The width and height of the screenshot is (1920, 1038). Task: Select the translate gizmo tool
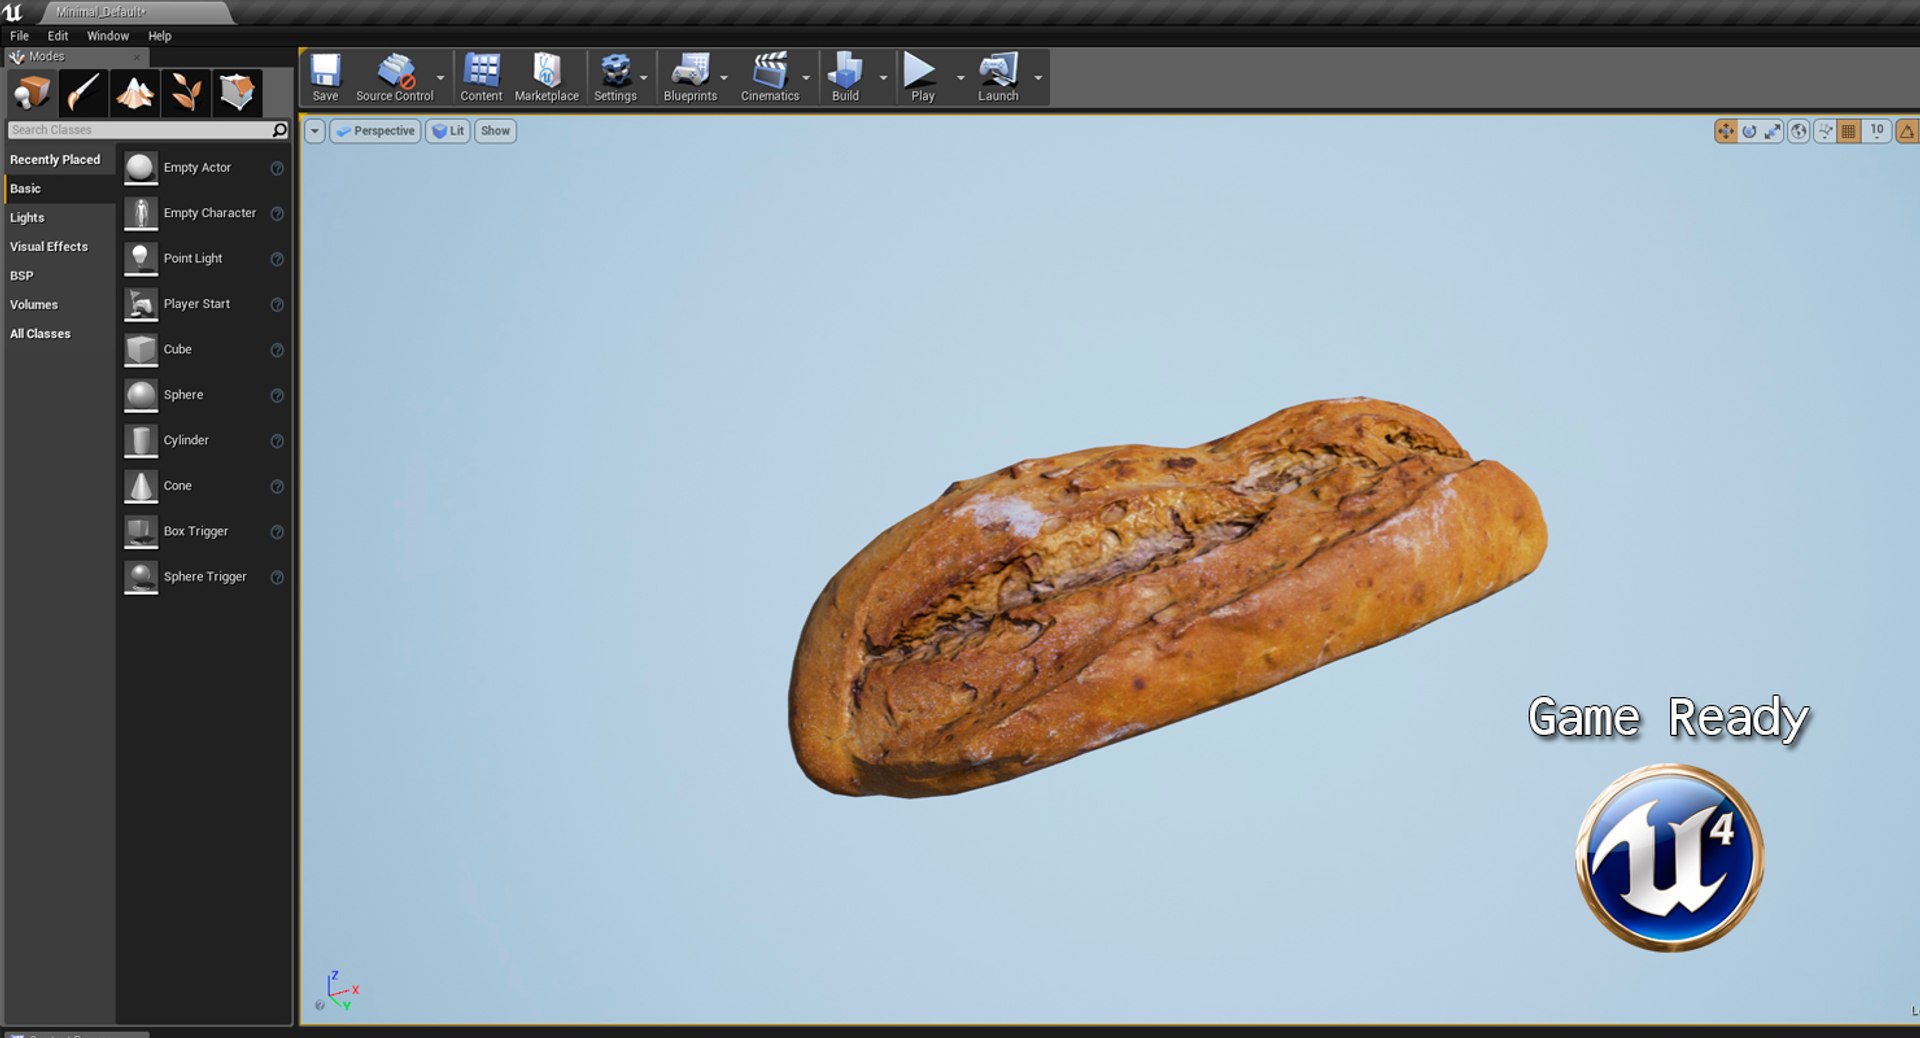point(1725,131)
